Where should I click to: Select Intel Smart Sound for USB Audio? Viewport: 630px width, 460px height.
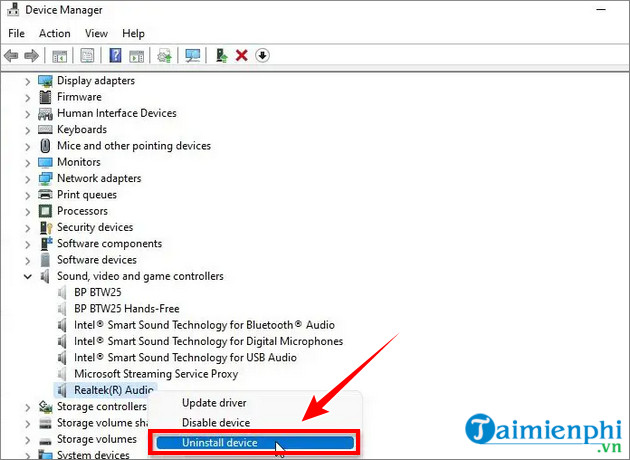click(x=185, y=358)
